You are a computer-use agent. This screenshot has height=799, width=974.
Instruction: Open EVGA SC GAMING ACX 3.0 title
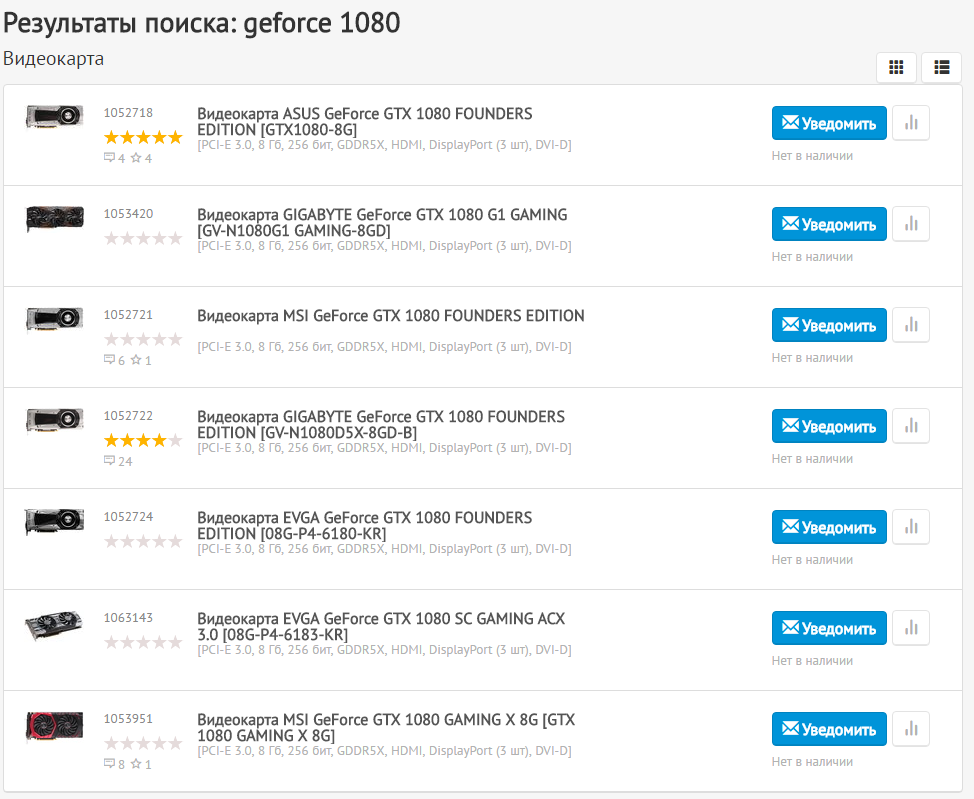coord(381,626)
